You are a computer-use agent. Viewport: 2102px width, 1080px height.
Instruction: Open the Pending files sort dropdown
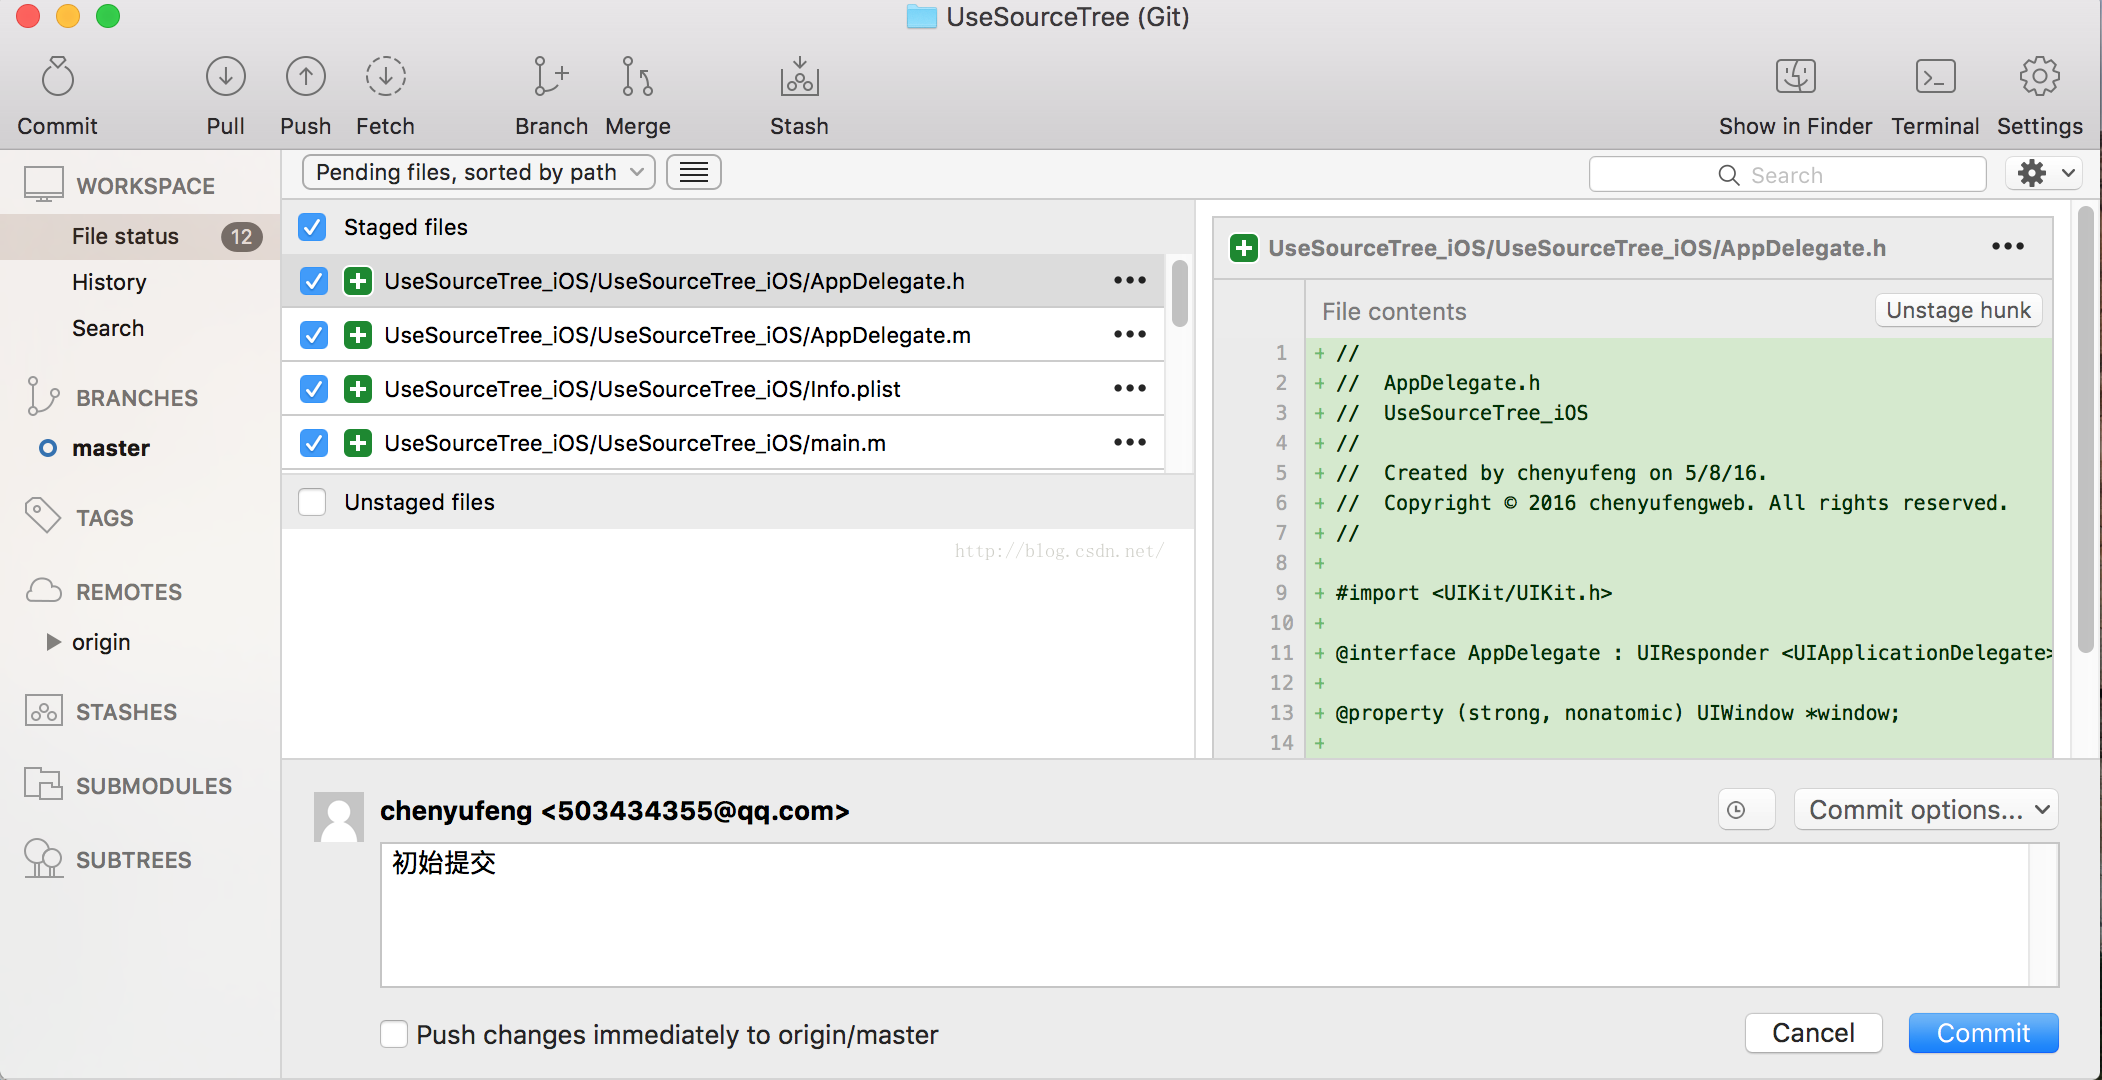click(x=478, y=172)
